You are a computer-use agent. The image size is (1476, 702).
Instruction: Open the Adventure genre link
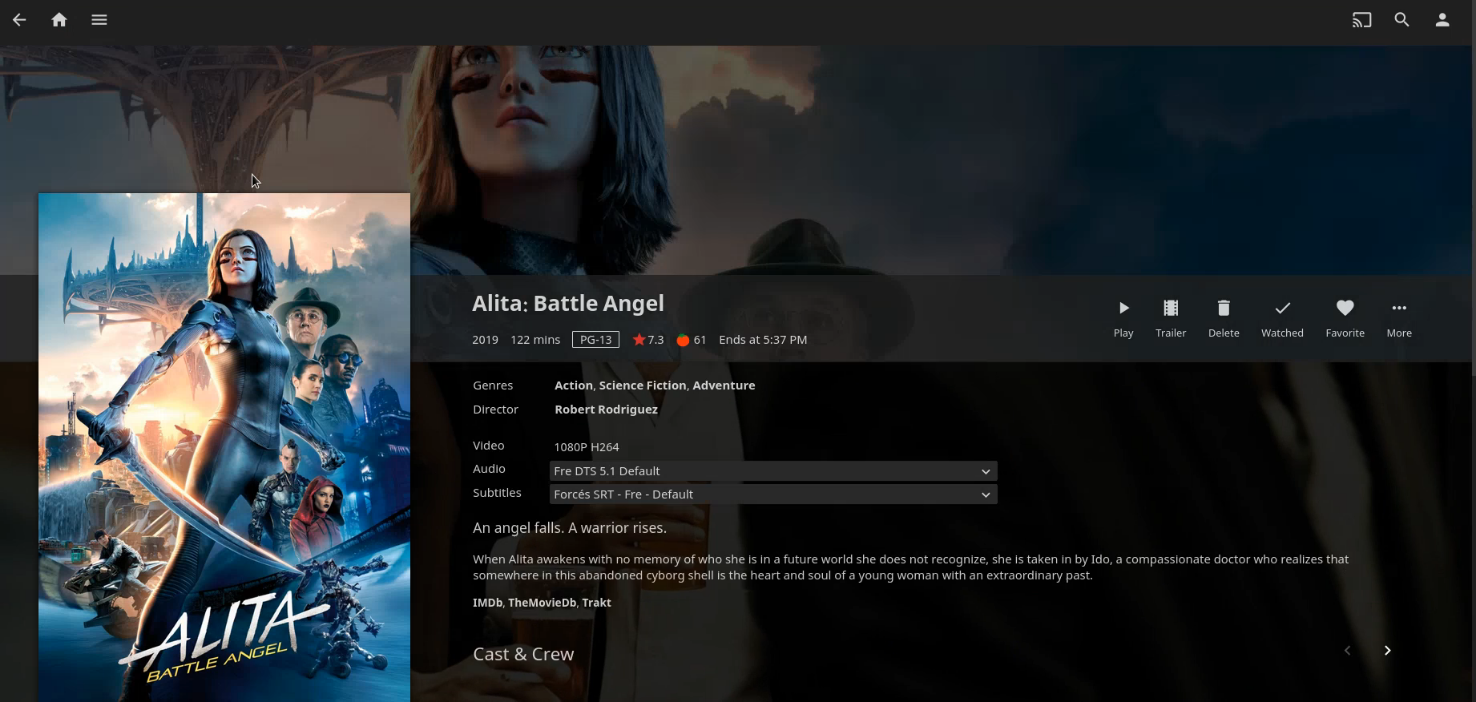pos(724,385)
